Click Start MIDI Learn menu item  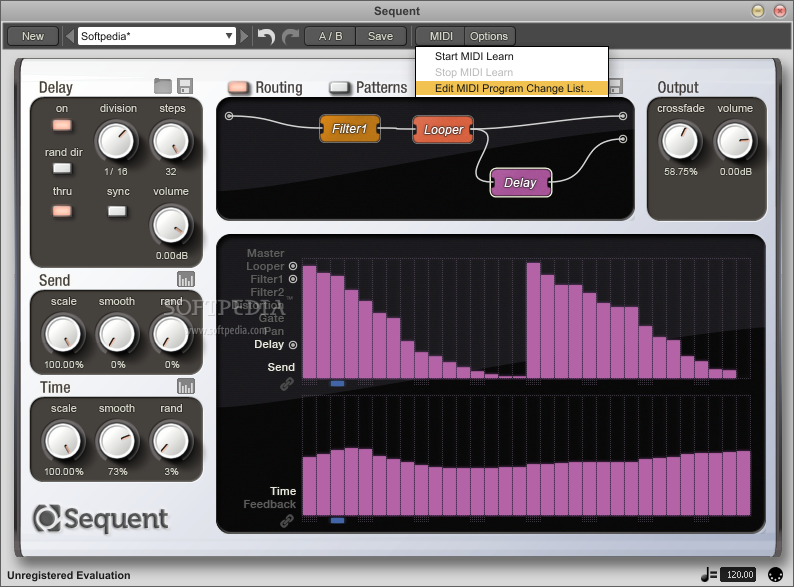tap(511, 56)
